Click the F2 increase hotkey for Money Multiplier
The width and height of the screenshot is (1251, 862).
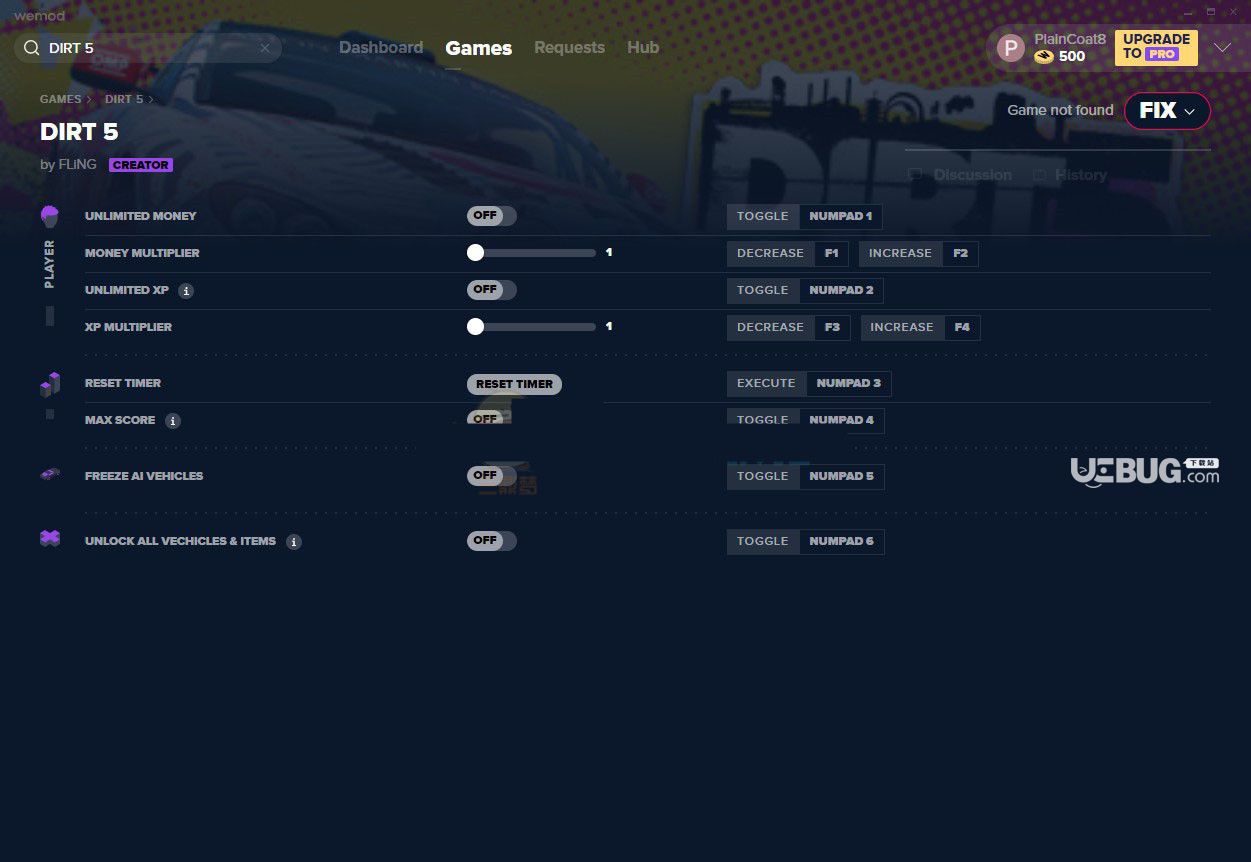click(961, 253)
